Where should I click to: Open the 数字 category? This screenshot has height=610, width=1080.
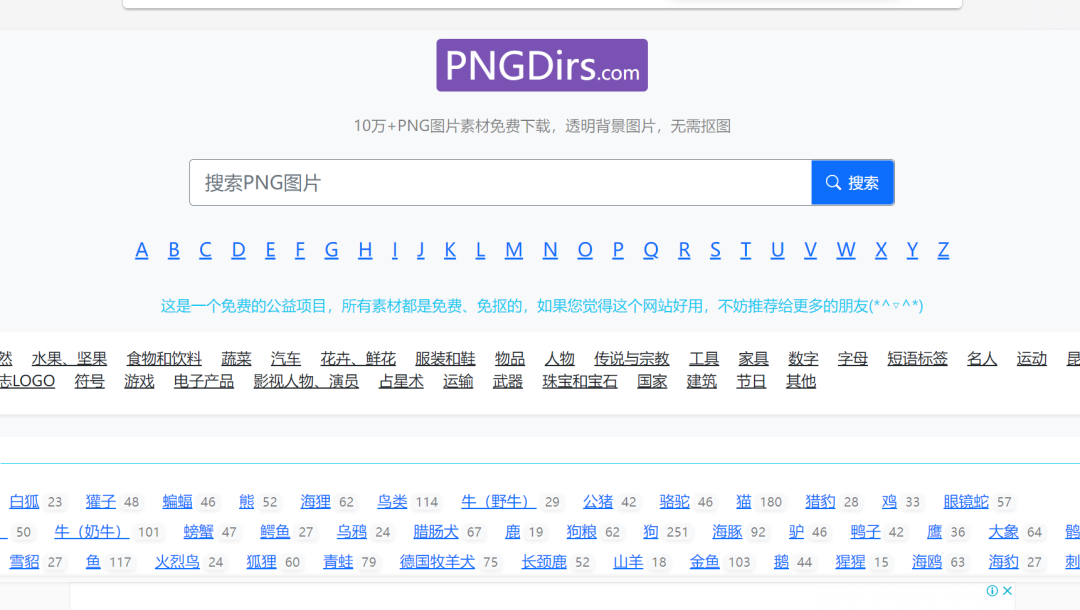(803, 359)
